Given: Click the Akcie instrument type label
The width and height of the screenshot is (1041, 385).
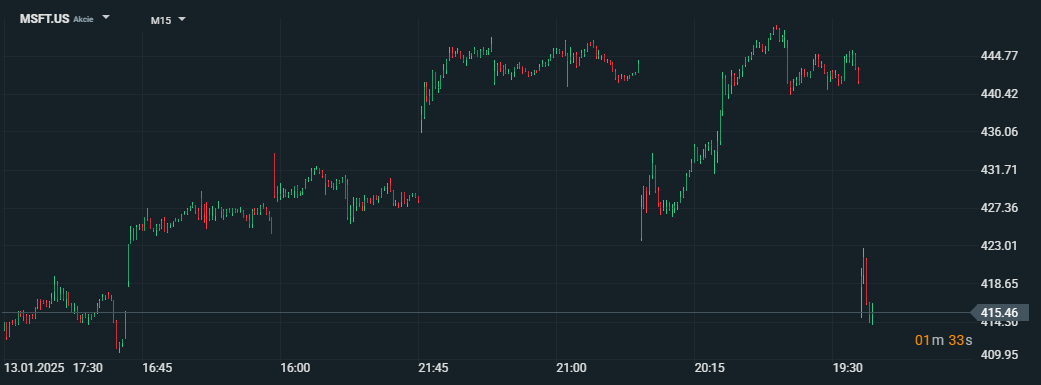Looking at the screenshot, I should coord(83,19).
